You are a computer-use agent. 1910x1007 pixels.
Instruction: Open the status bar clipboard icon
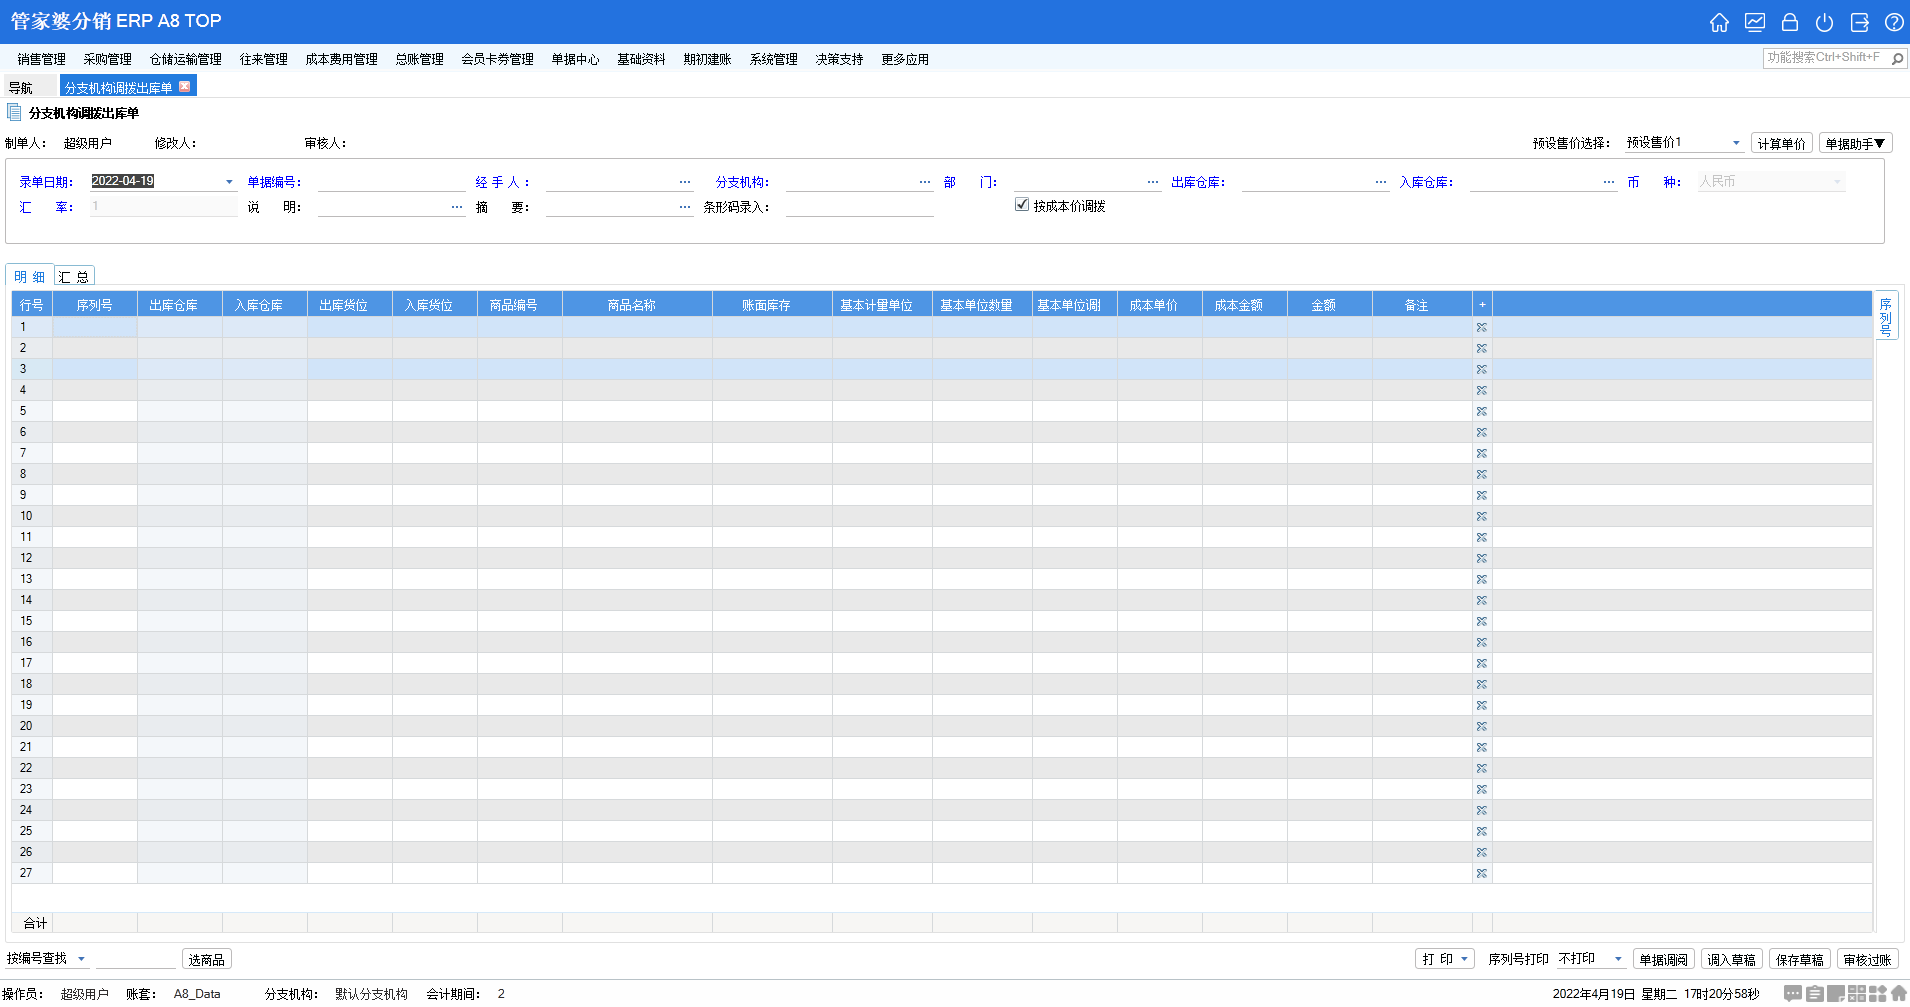tap(1815, 993)
